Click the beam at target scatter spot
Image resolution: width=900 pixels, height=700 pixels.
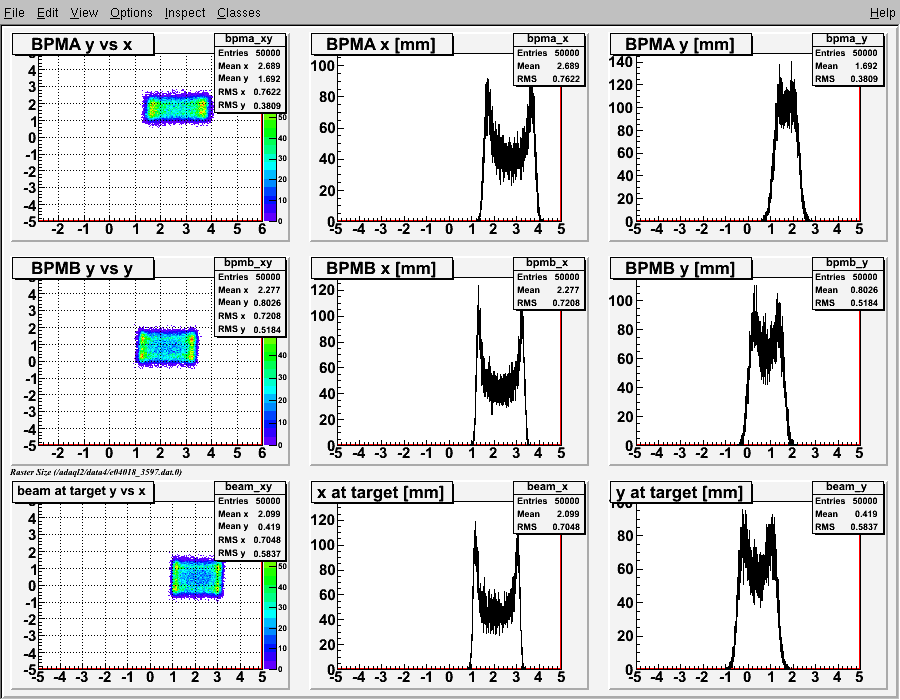(x=197, y=577)
